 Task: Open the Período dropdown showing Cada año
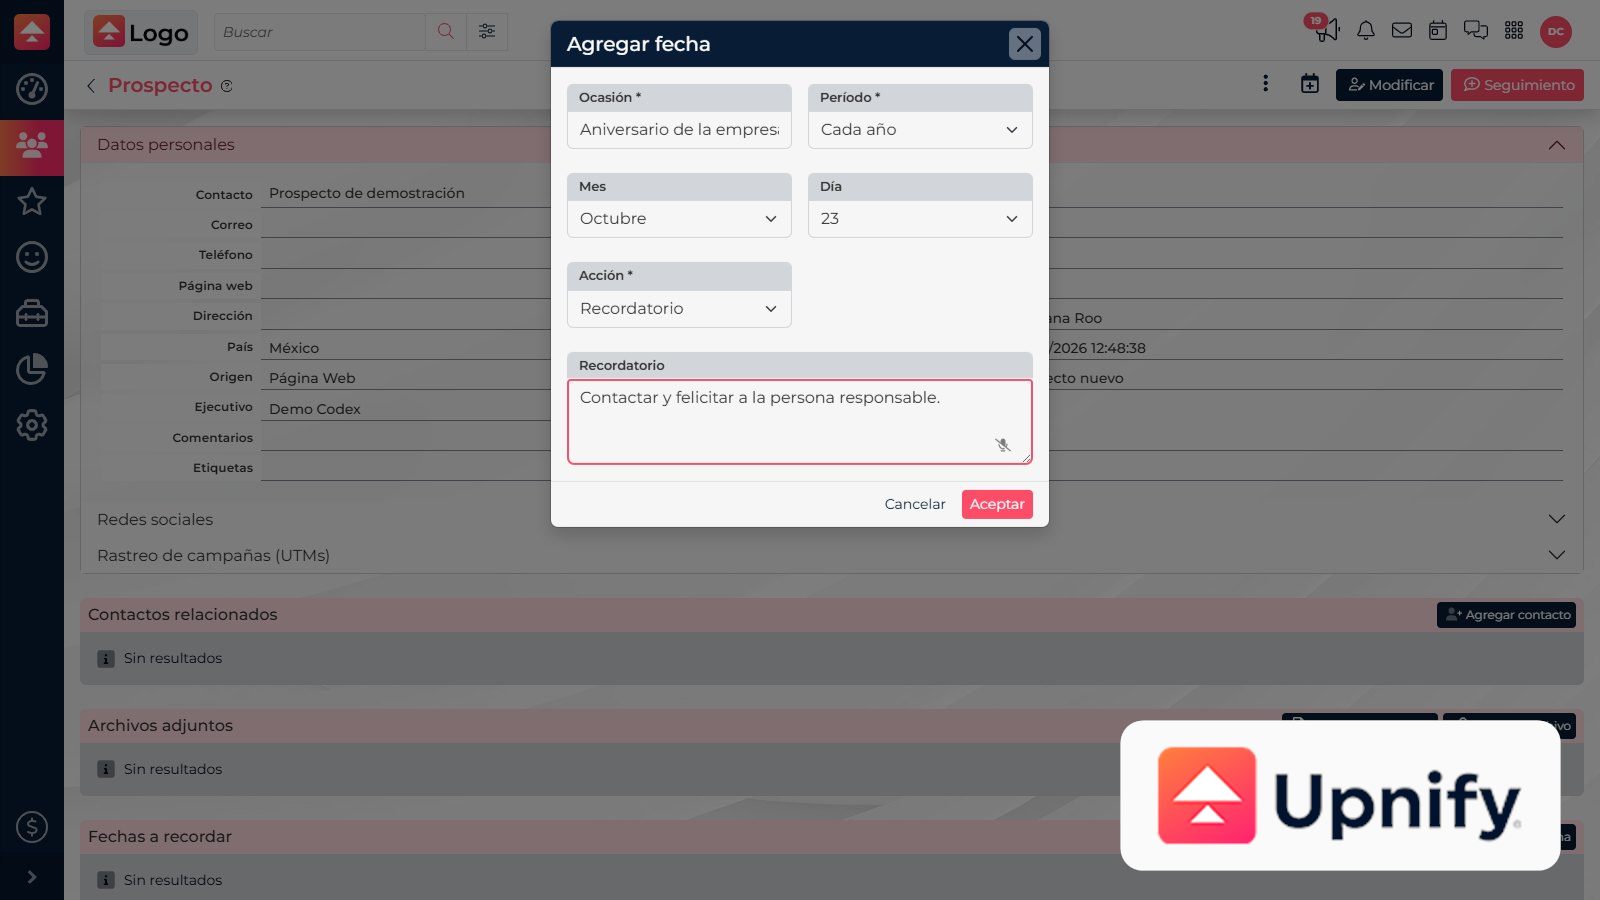click(x=920, y=130)
